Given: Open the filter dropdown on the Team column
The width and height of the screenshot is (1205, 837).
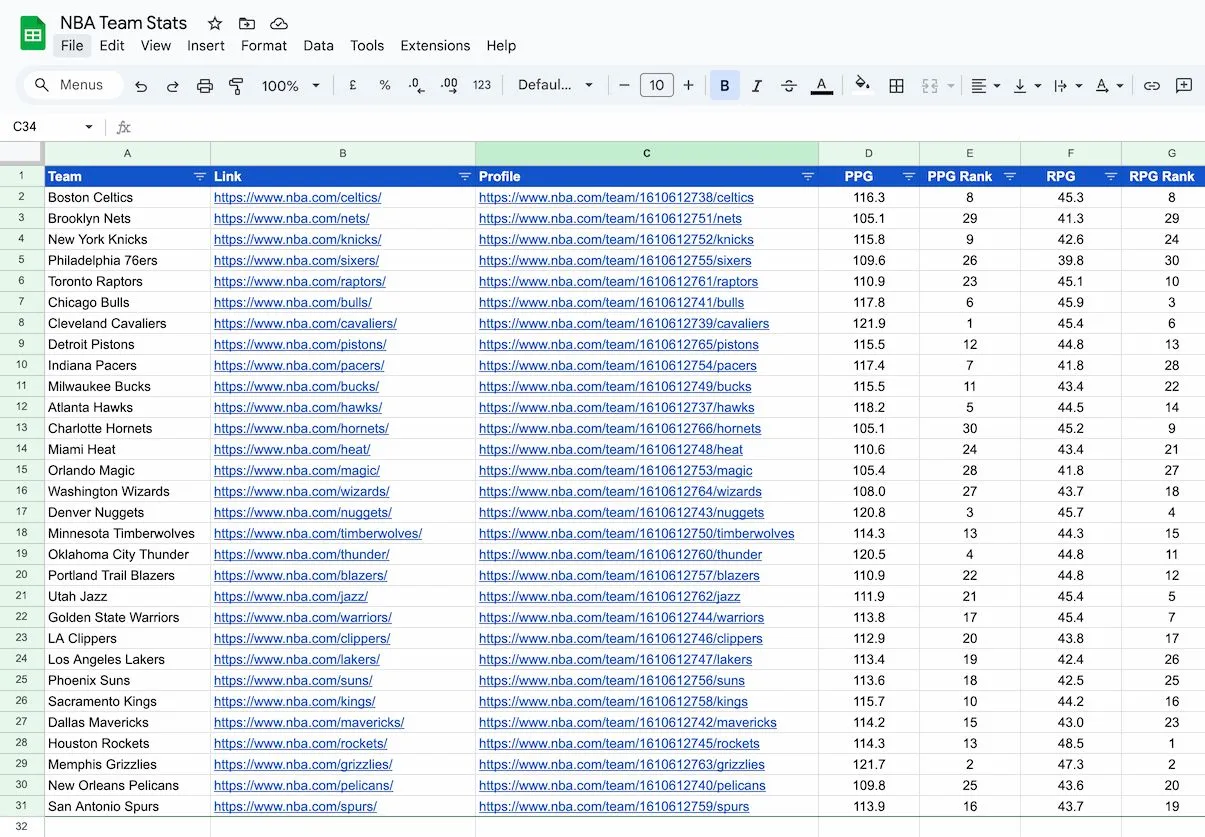Looking at the screenshot, I should pyautogui.click(x=199, y=176).
